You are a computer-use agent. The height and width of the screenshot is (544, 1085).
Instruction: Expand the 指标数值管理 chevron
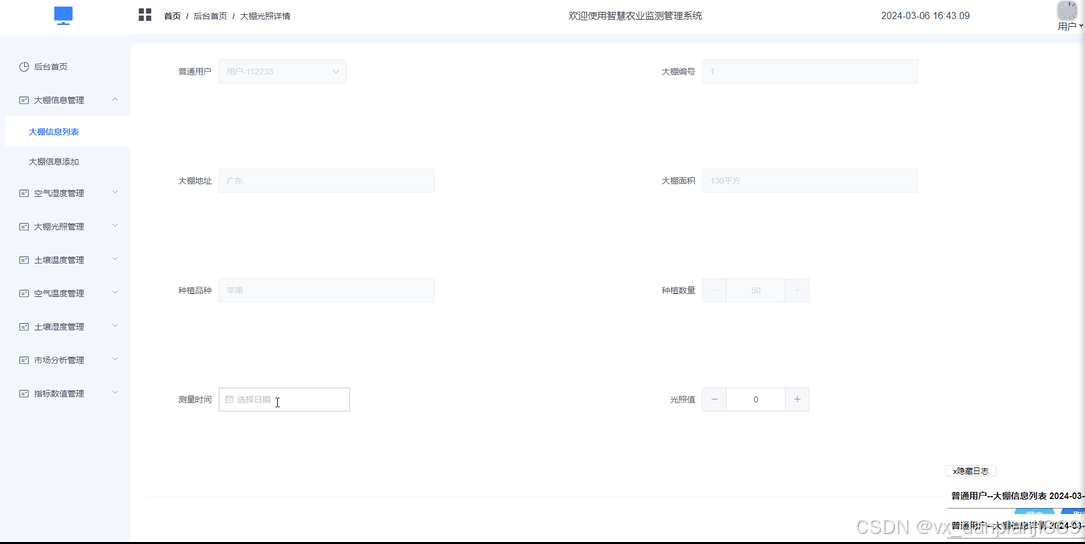[115, 392]
